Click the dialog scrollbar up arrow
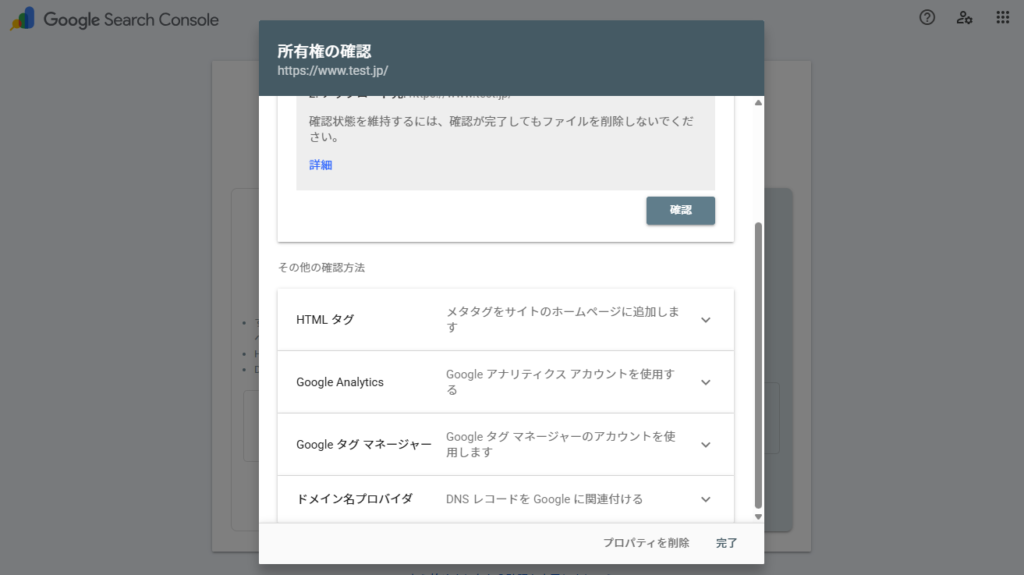Viewport: 1024px width, 575px height. coord(758,103)
